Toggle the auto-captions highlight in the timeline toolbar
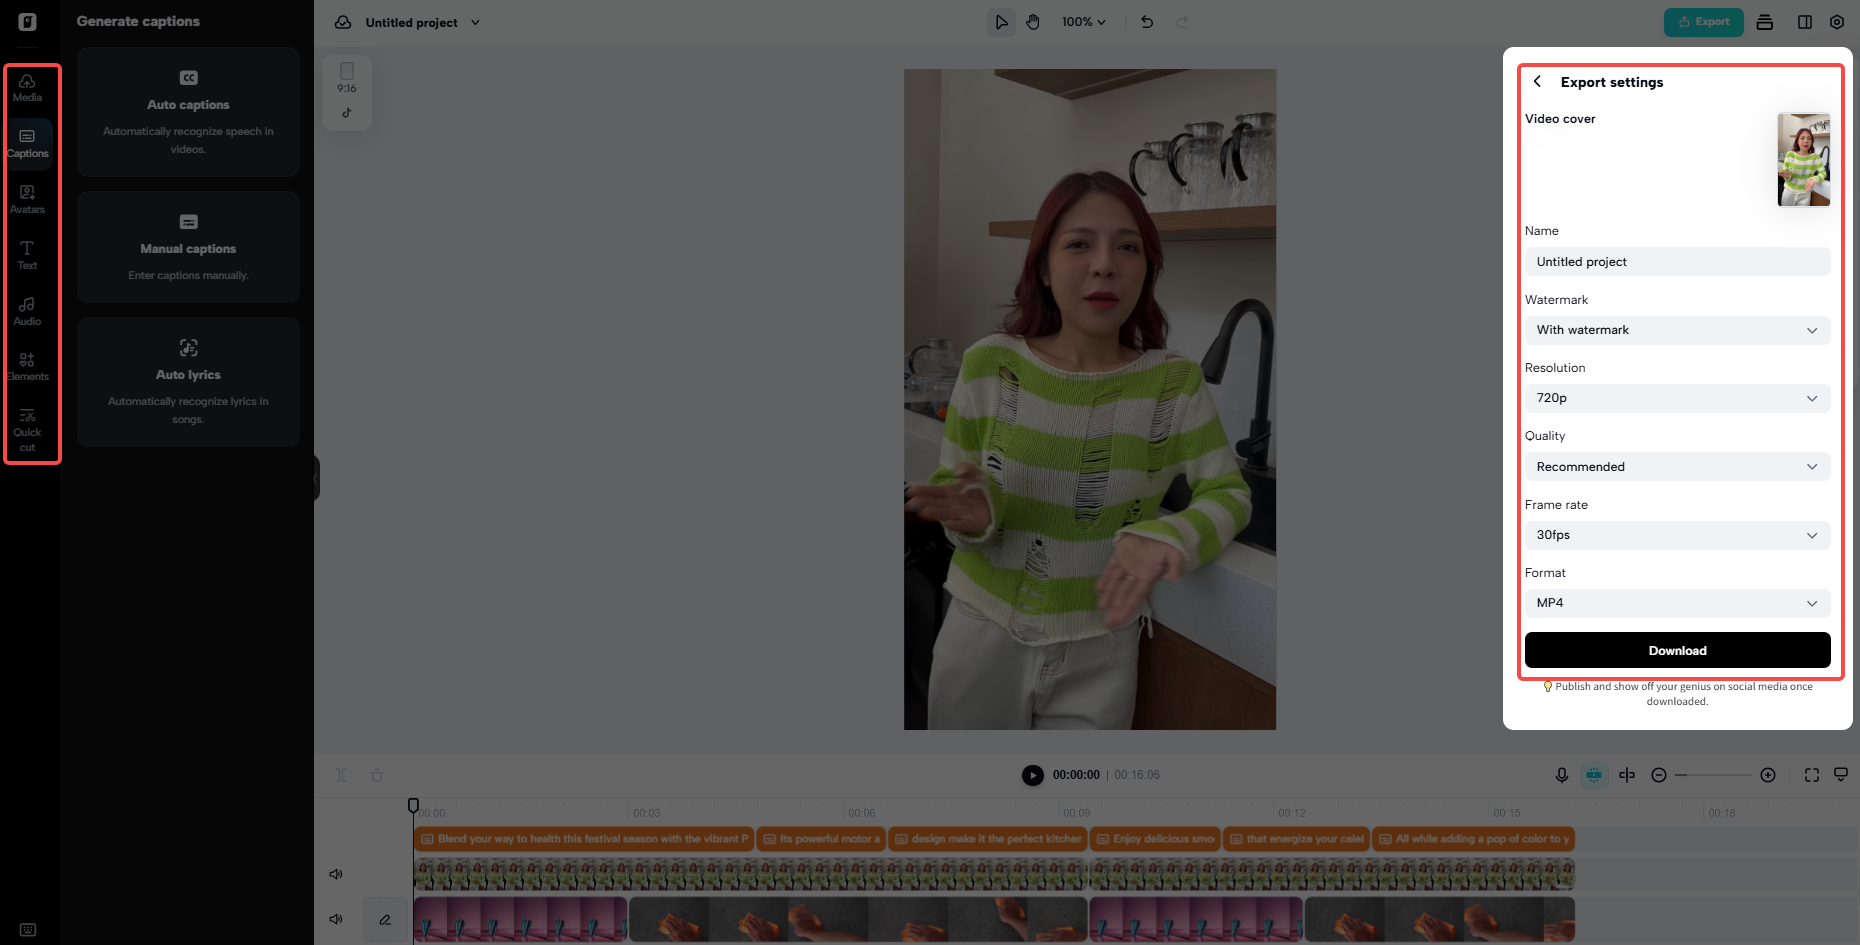Image resolution: width=1860 pixels, height=945 pixels. (x=1594, y=774)
